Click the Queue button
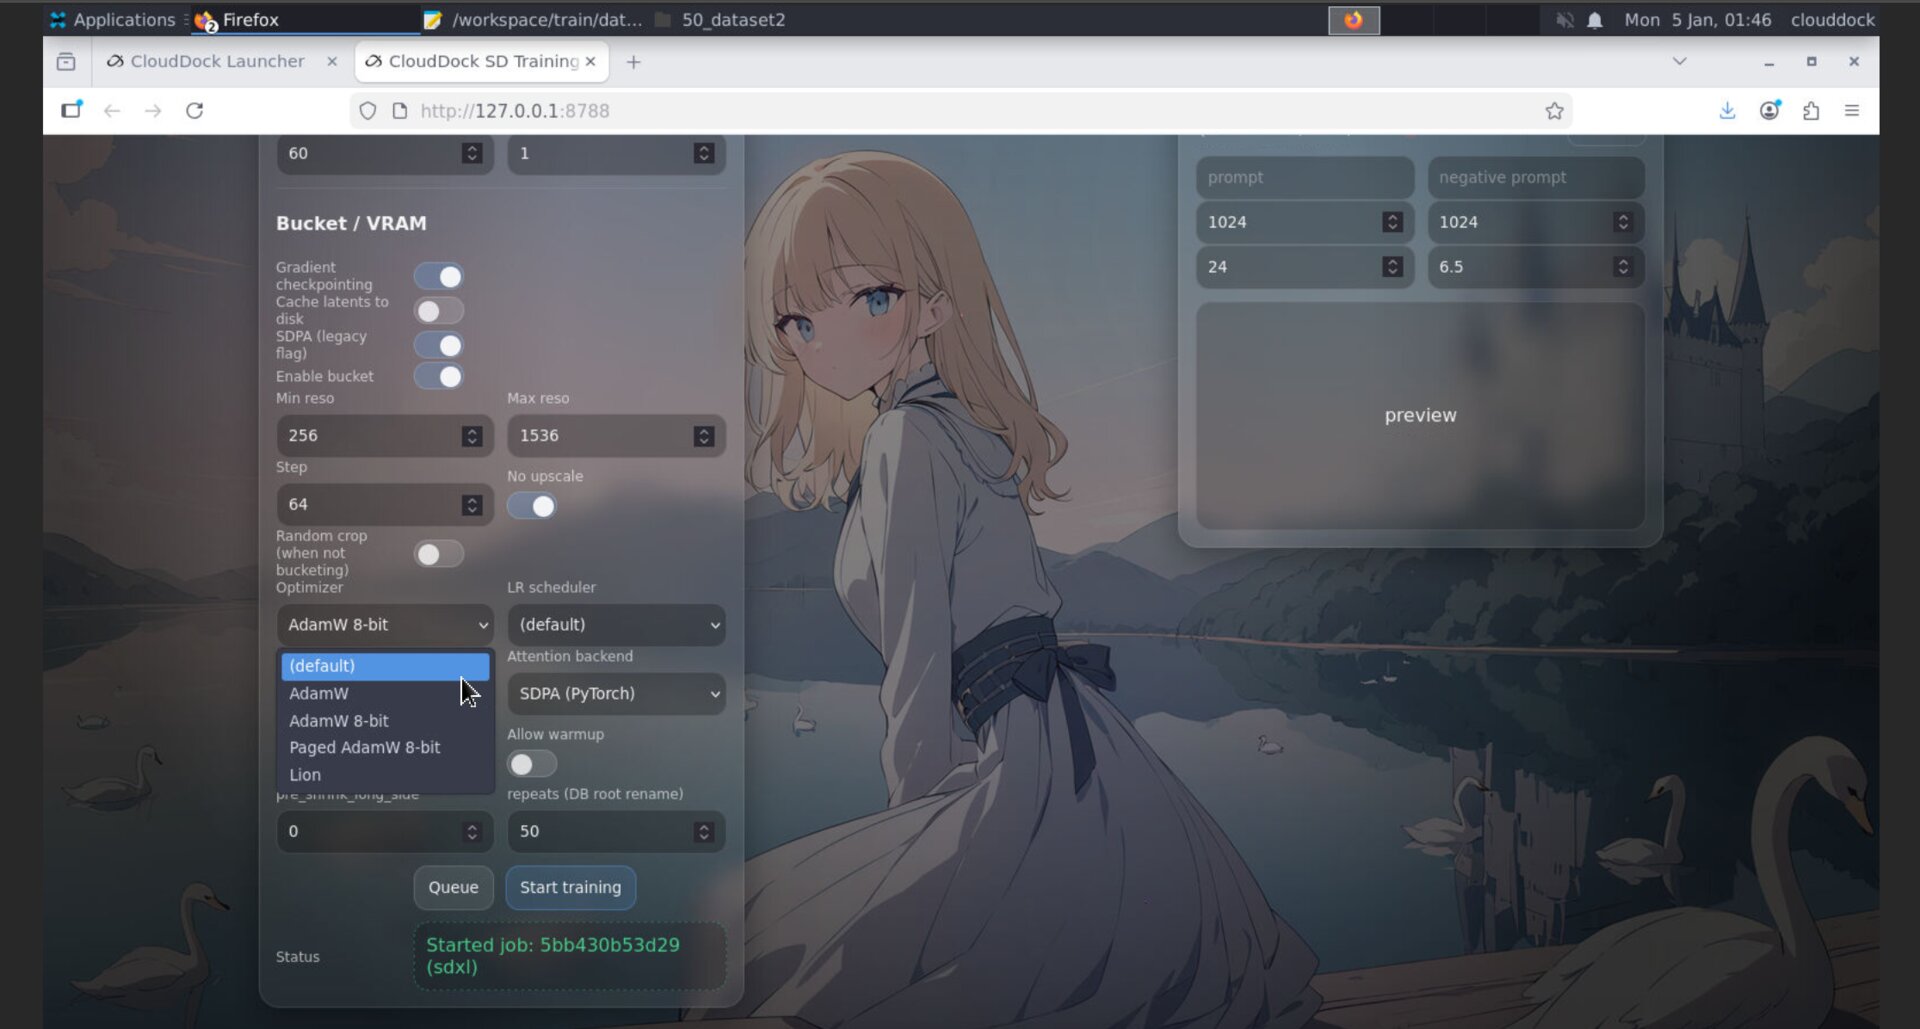This screenshot has width=1920, height=1029. click(453, 887)
